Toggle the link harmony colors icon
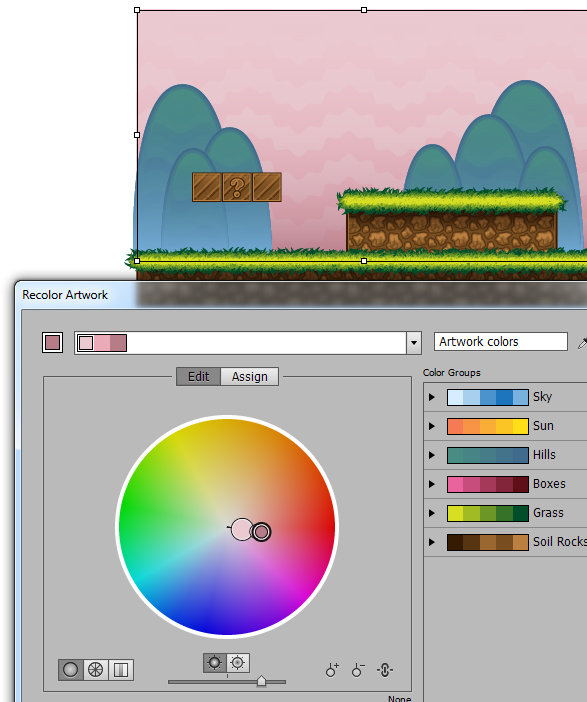The image size is (587, 702). click(x=385, y=670)
